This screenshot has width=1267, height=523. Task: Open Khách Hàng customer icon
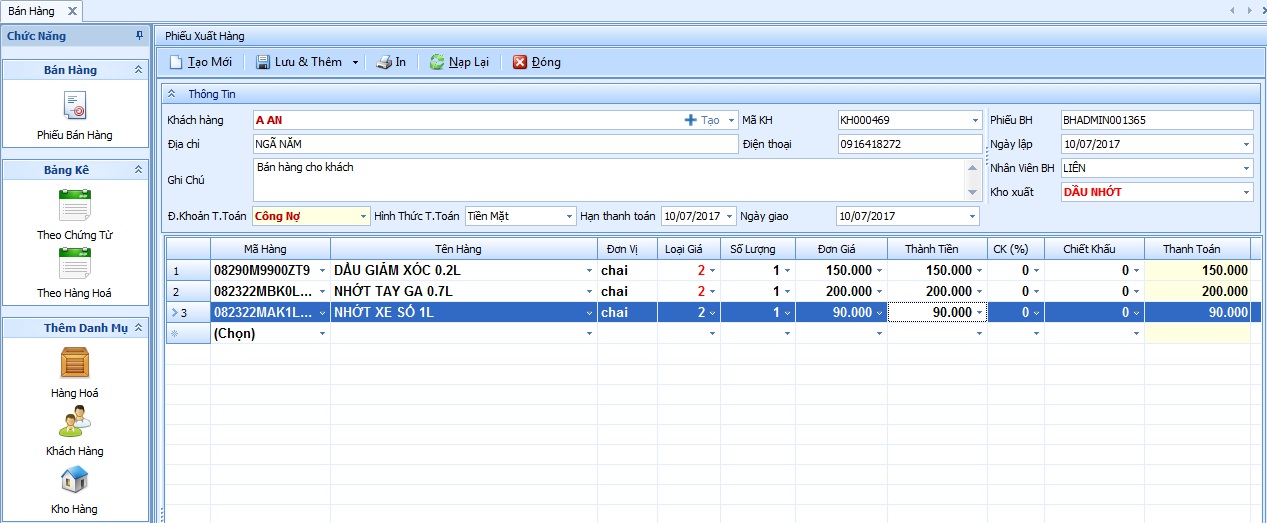pos(75,421)
